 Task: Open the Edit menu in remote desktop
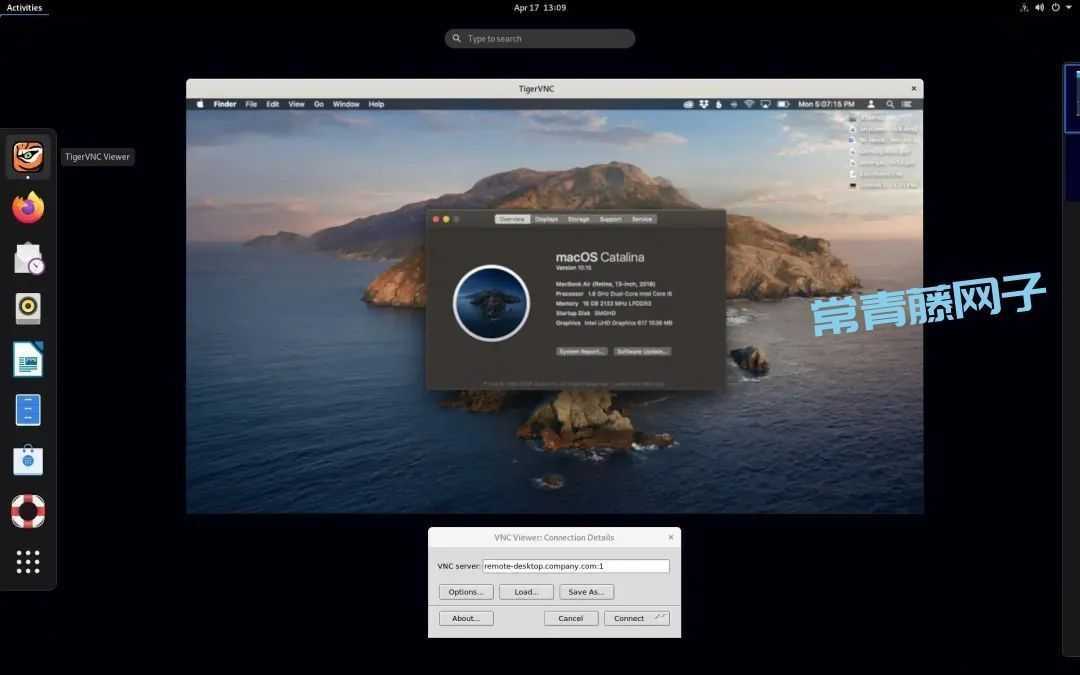(x=273, y=104)
